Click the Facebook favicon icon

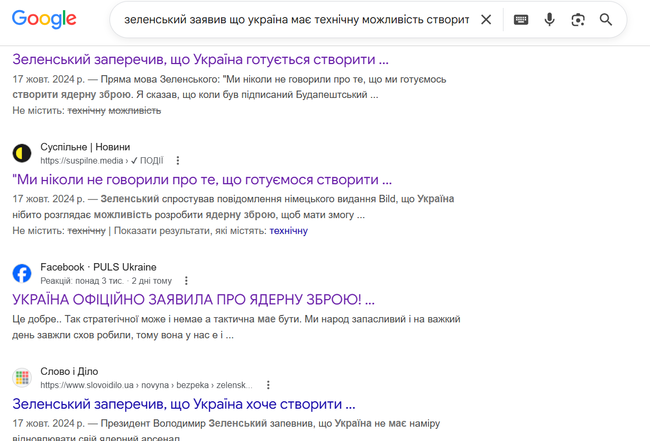pos(22,274)
